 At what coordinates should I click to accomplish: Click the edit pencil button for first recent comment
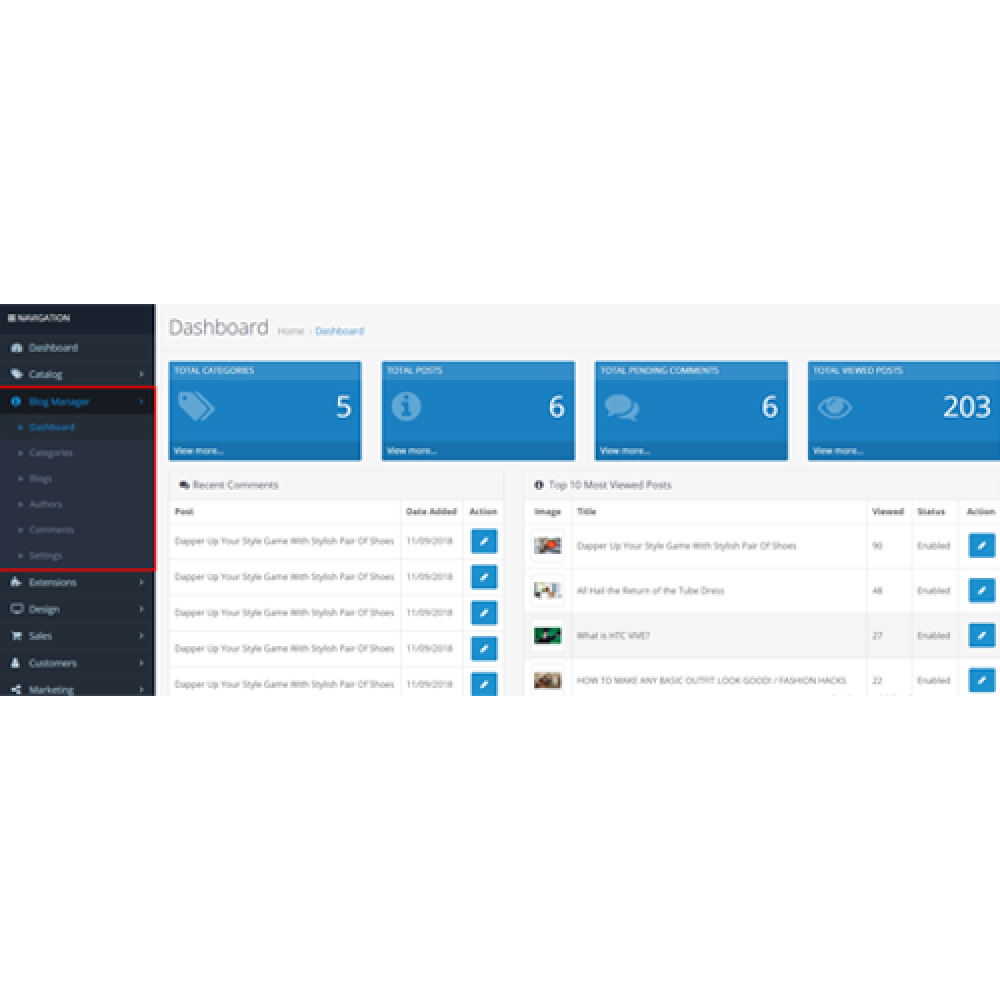[483, 541]
